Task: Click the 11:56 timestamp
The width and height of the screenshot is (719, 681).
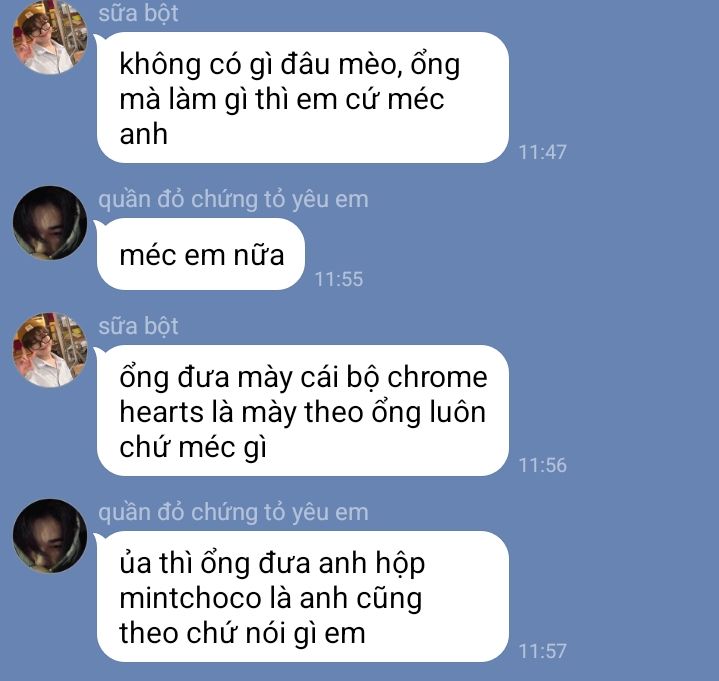Action: pyautogui.click(x=542, y=465)
